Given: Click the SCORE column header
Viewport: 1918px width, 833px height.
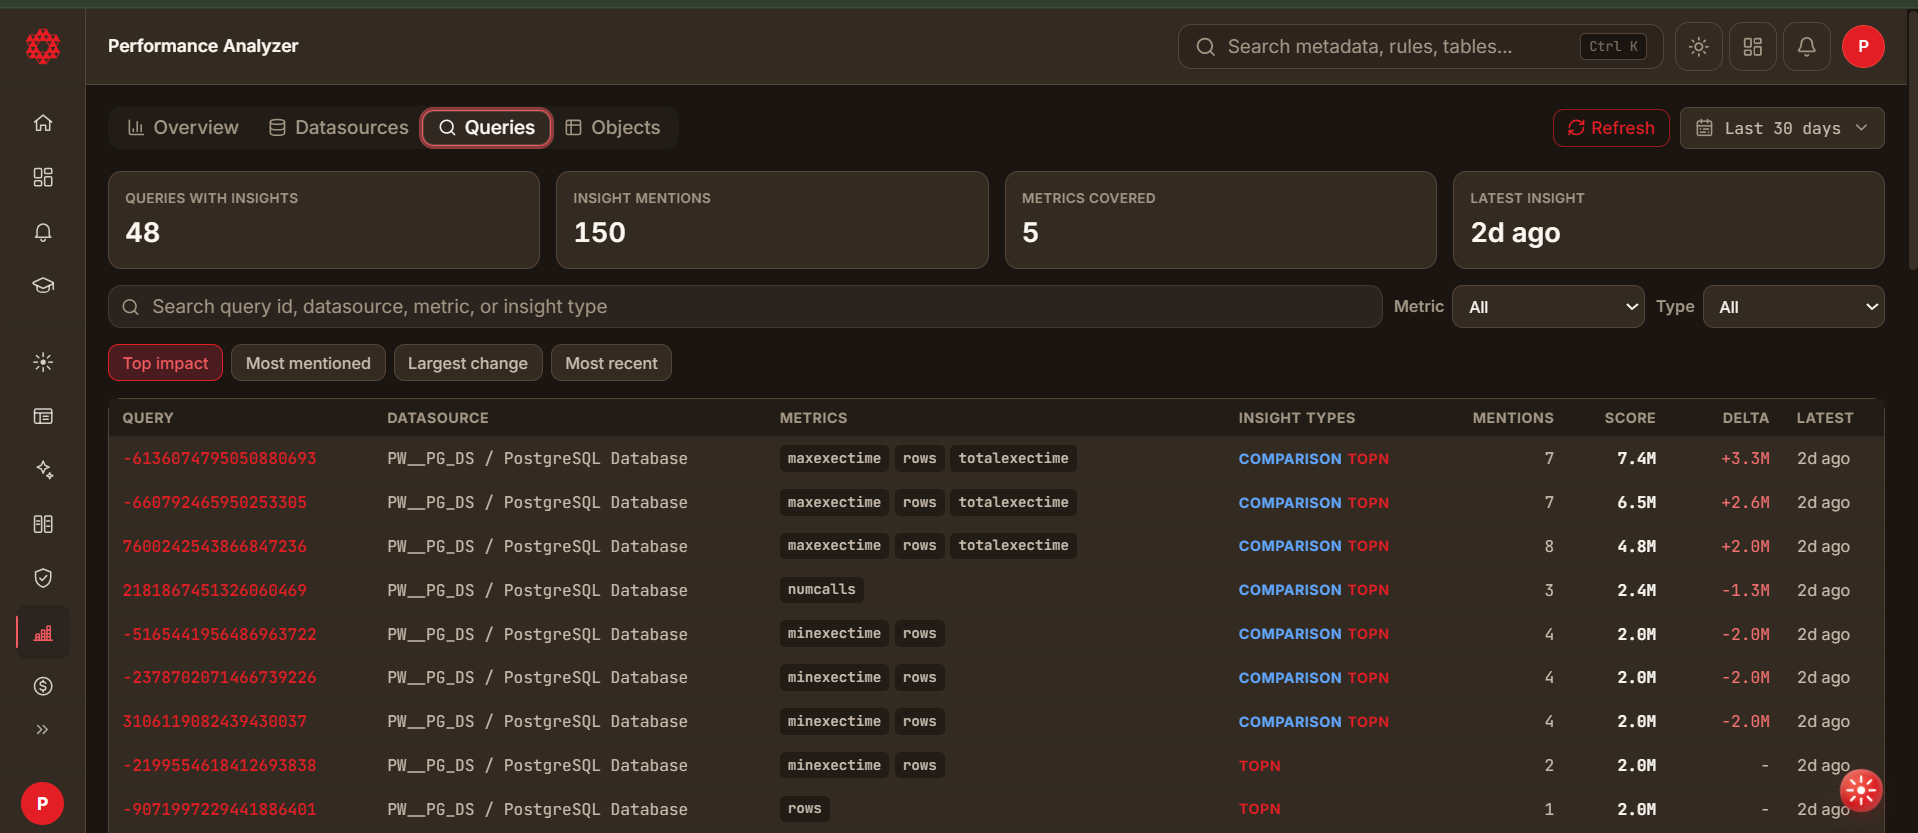Looking at the screenshot, I should coord(1630,418).
